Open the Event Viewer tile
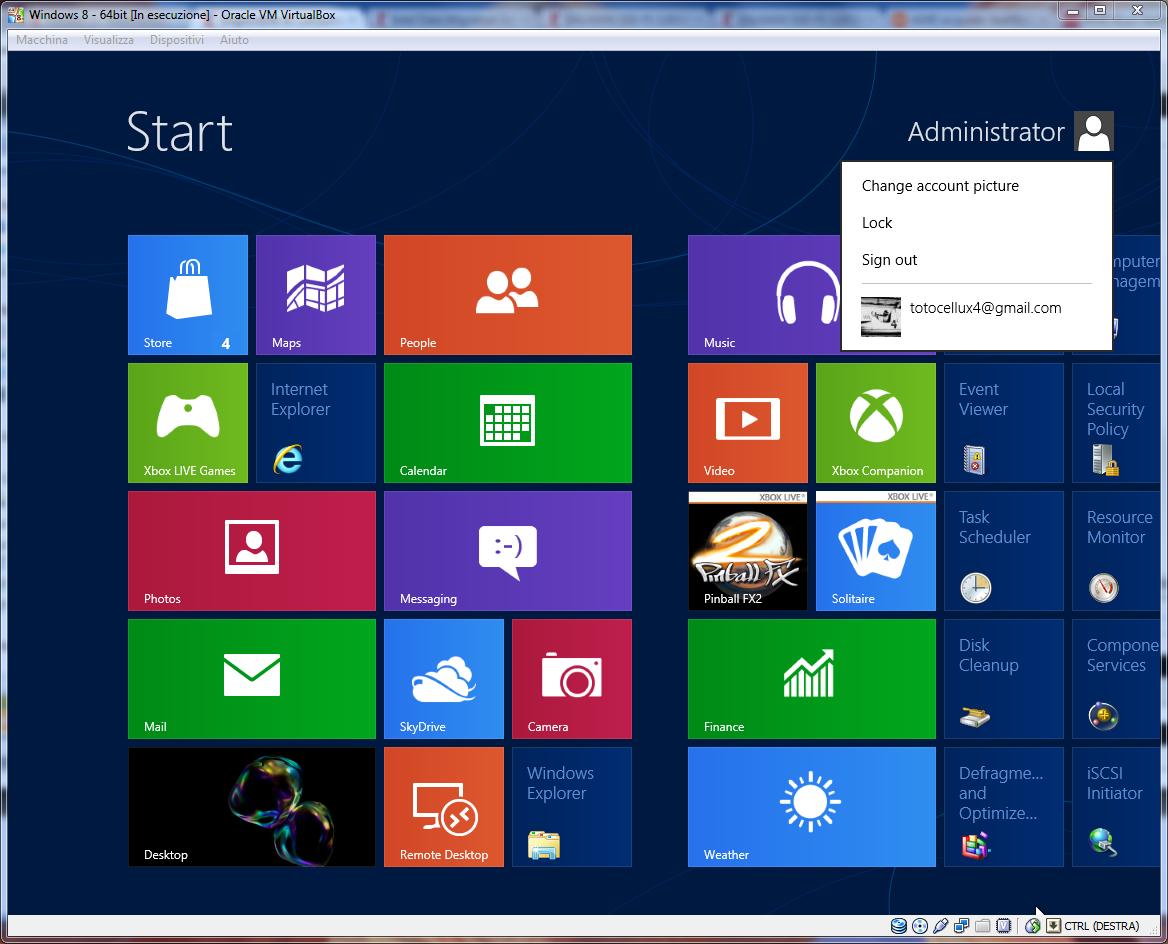 click(1004, 423)
